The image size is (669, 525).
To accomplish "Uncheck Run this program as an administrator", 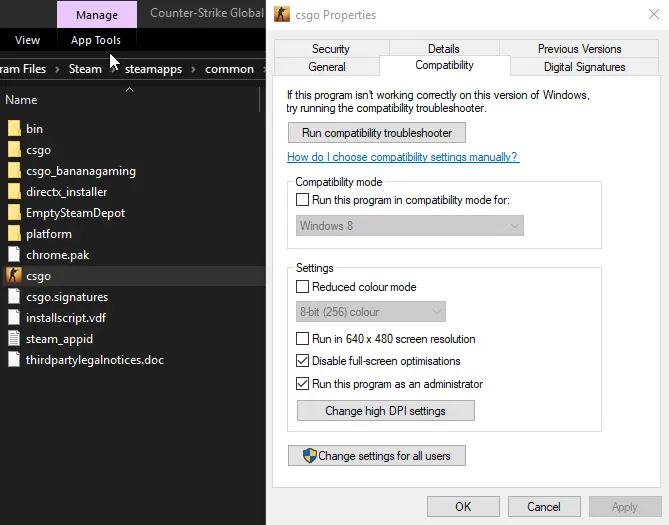I will click(302, 383).
